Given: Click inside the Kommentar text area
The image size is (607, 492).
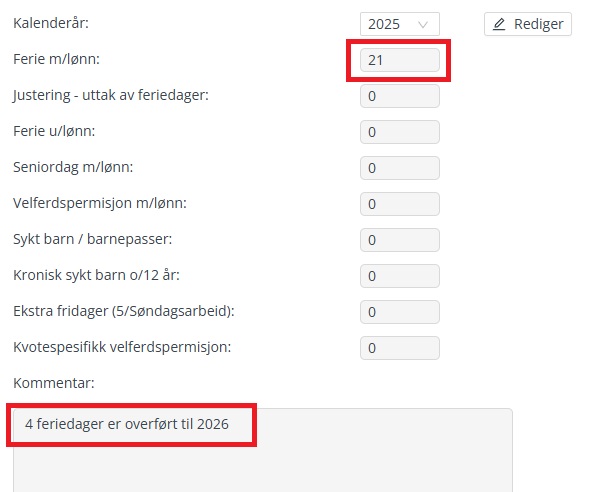Looking at the screenshot, I should click(x=262, y=460).
